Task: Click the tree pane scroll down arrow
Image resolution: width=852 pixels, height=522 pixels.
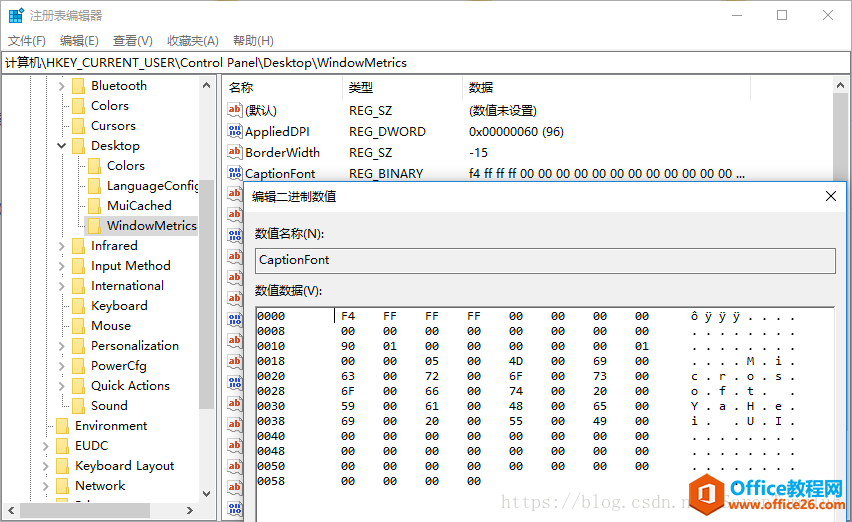Action: [x=206, y=494]
